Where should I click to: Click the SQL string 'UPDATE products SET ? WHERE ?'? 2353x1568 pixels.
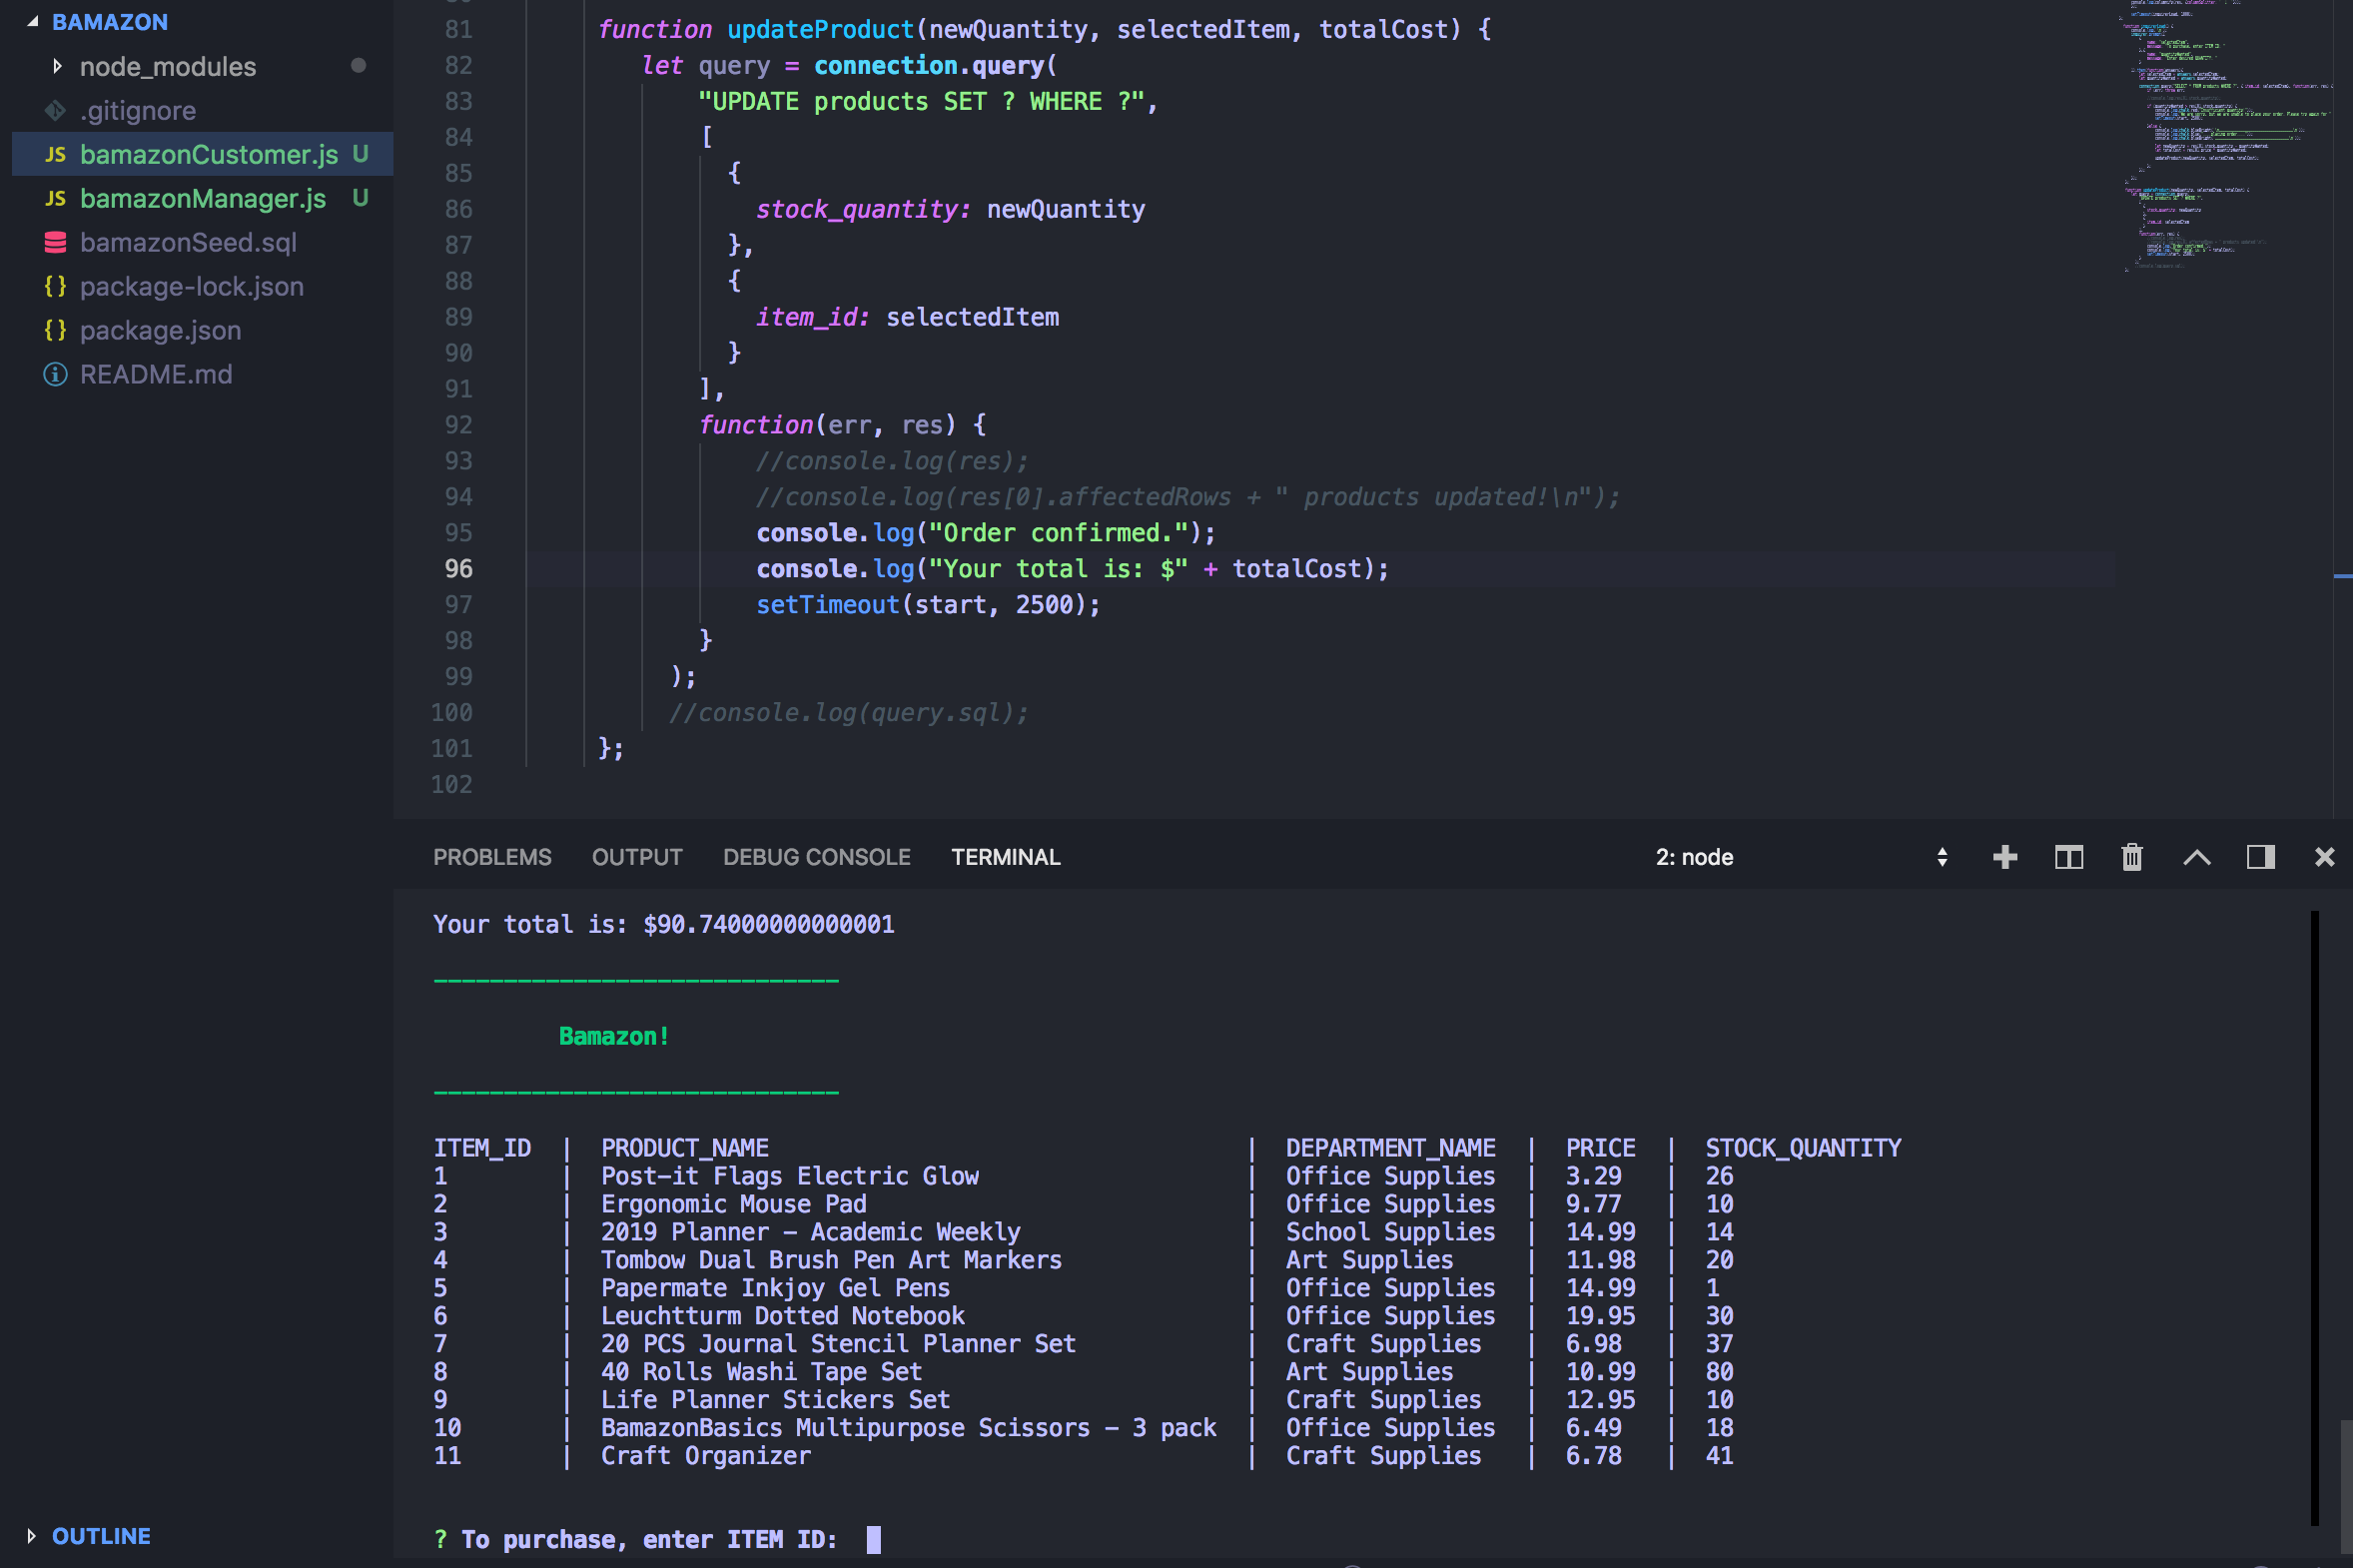920,101
